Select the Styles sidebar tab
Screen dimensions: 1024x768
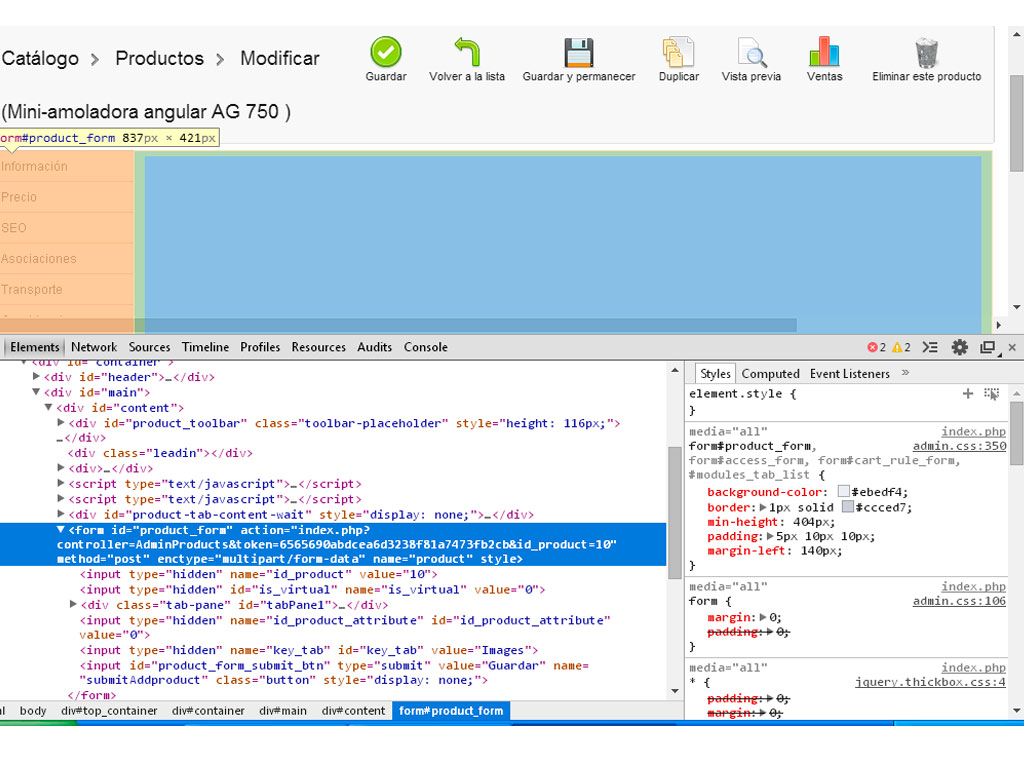coord(714,374)
